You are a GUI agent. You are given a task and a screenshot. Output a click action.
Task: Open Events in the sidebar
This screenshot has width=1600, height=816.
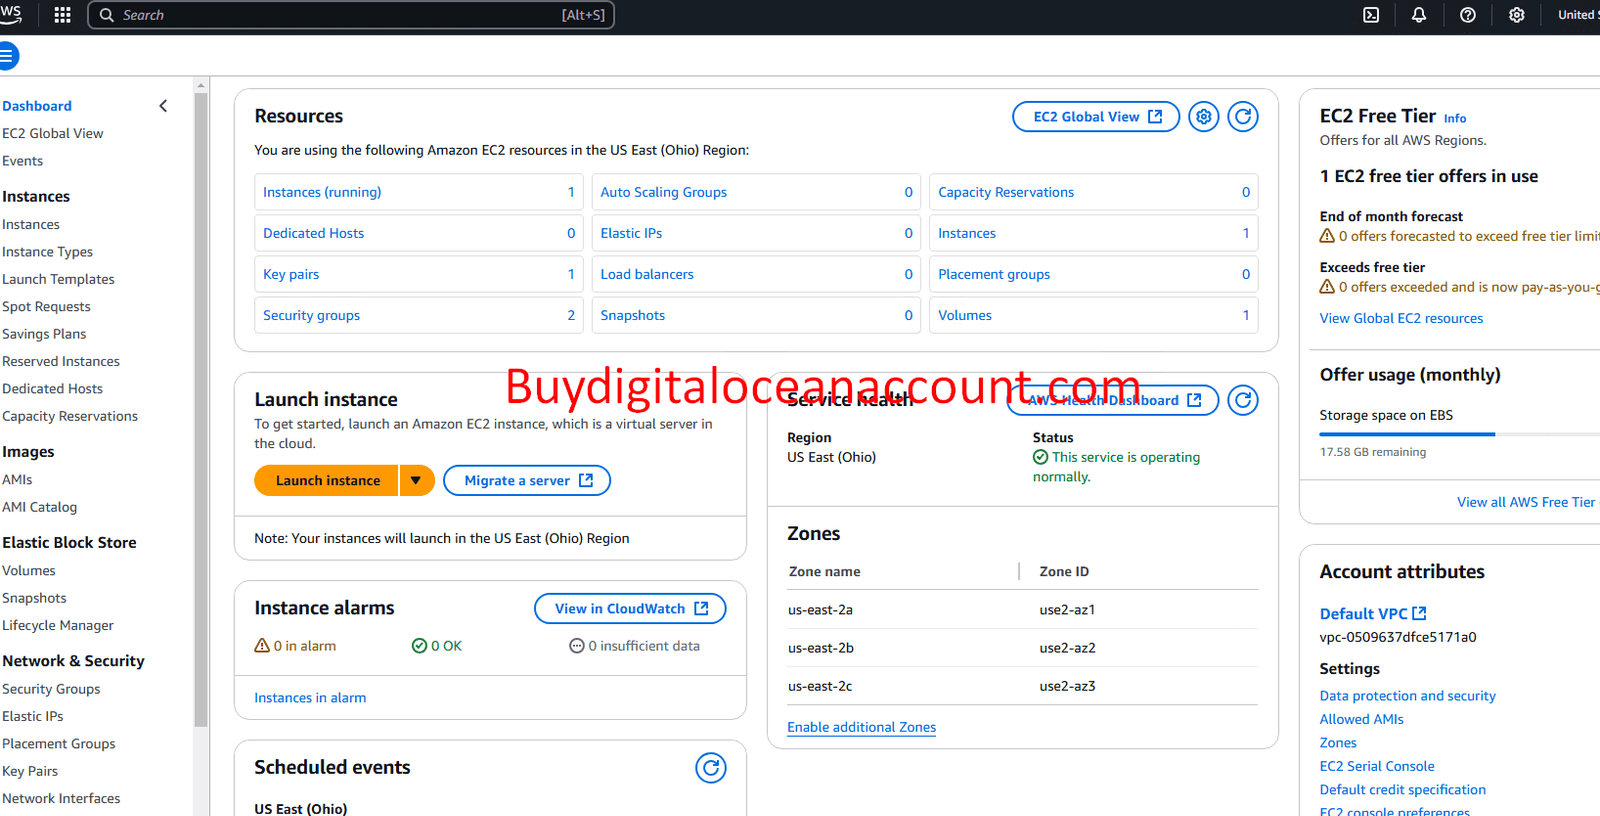tap(23, 161)
